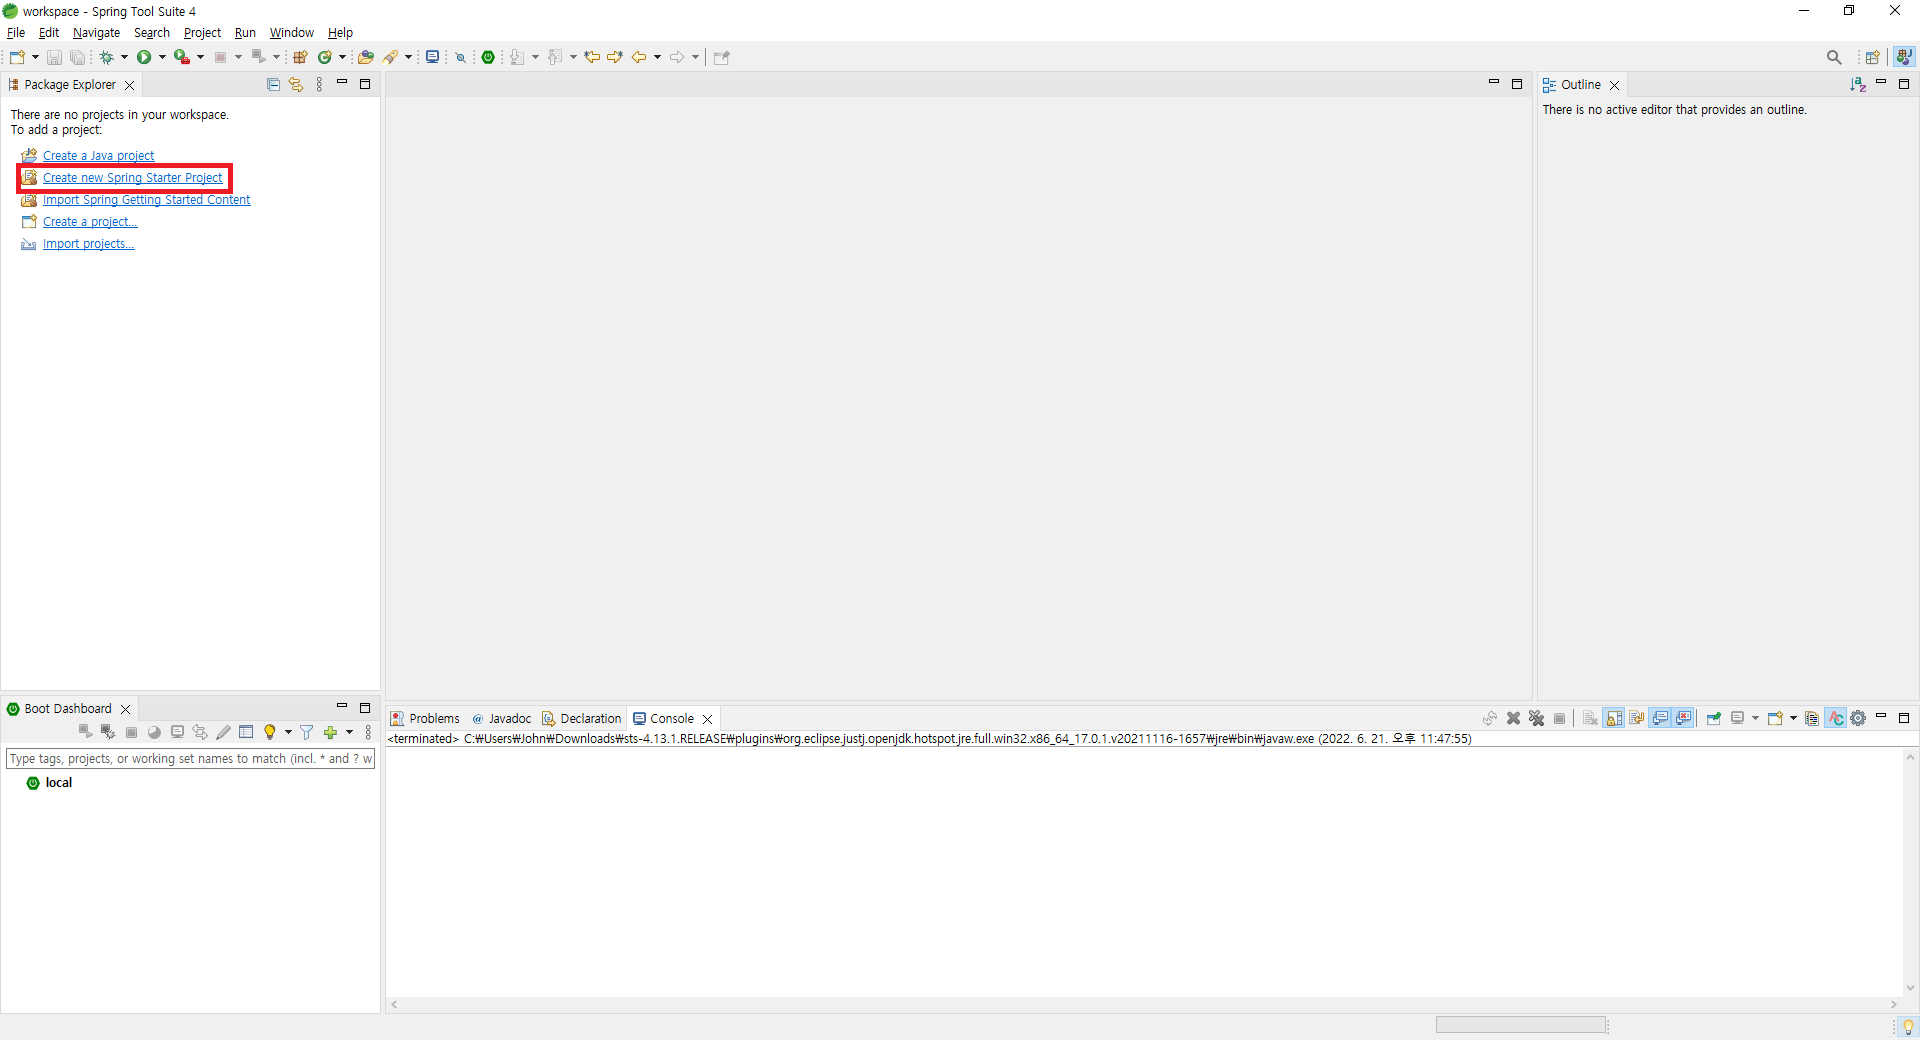Select the local node in Boot Dashboard
Image resolution: width=1920 pixels, height=1040 pixels.
(x=59, y=783)
